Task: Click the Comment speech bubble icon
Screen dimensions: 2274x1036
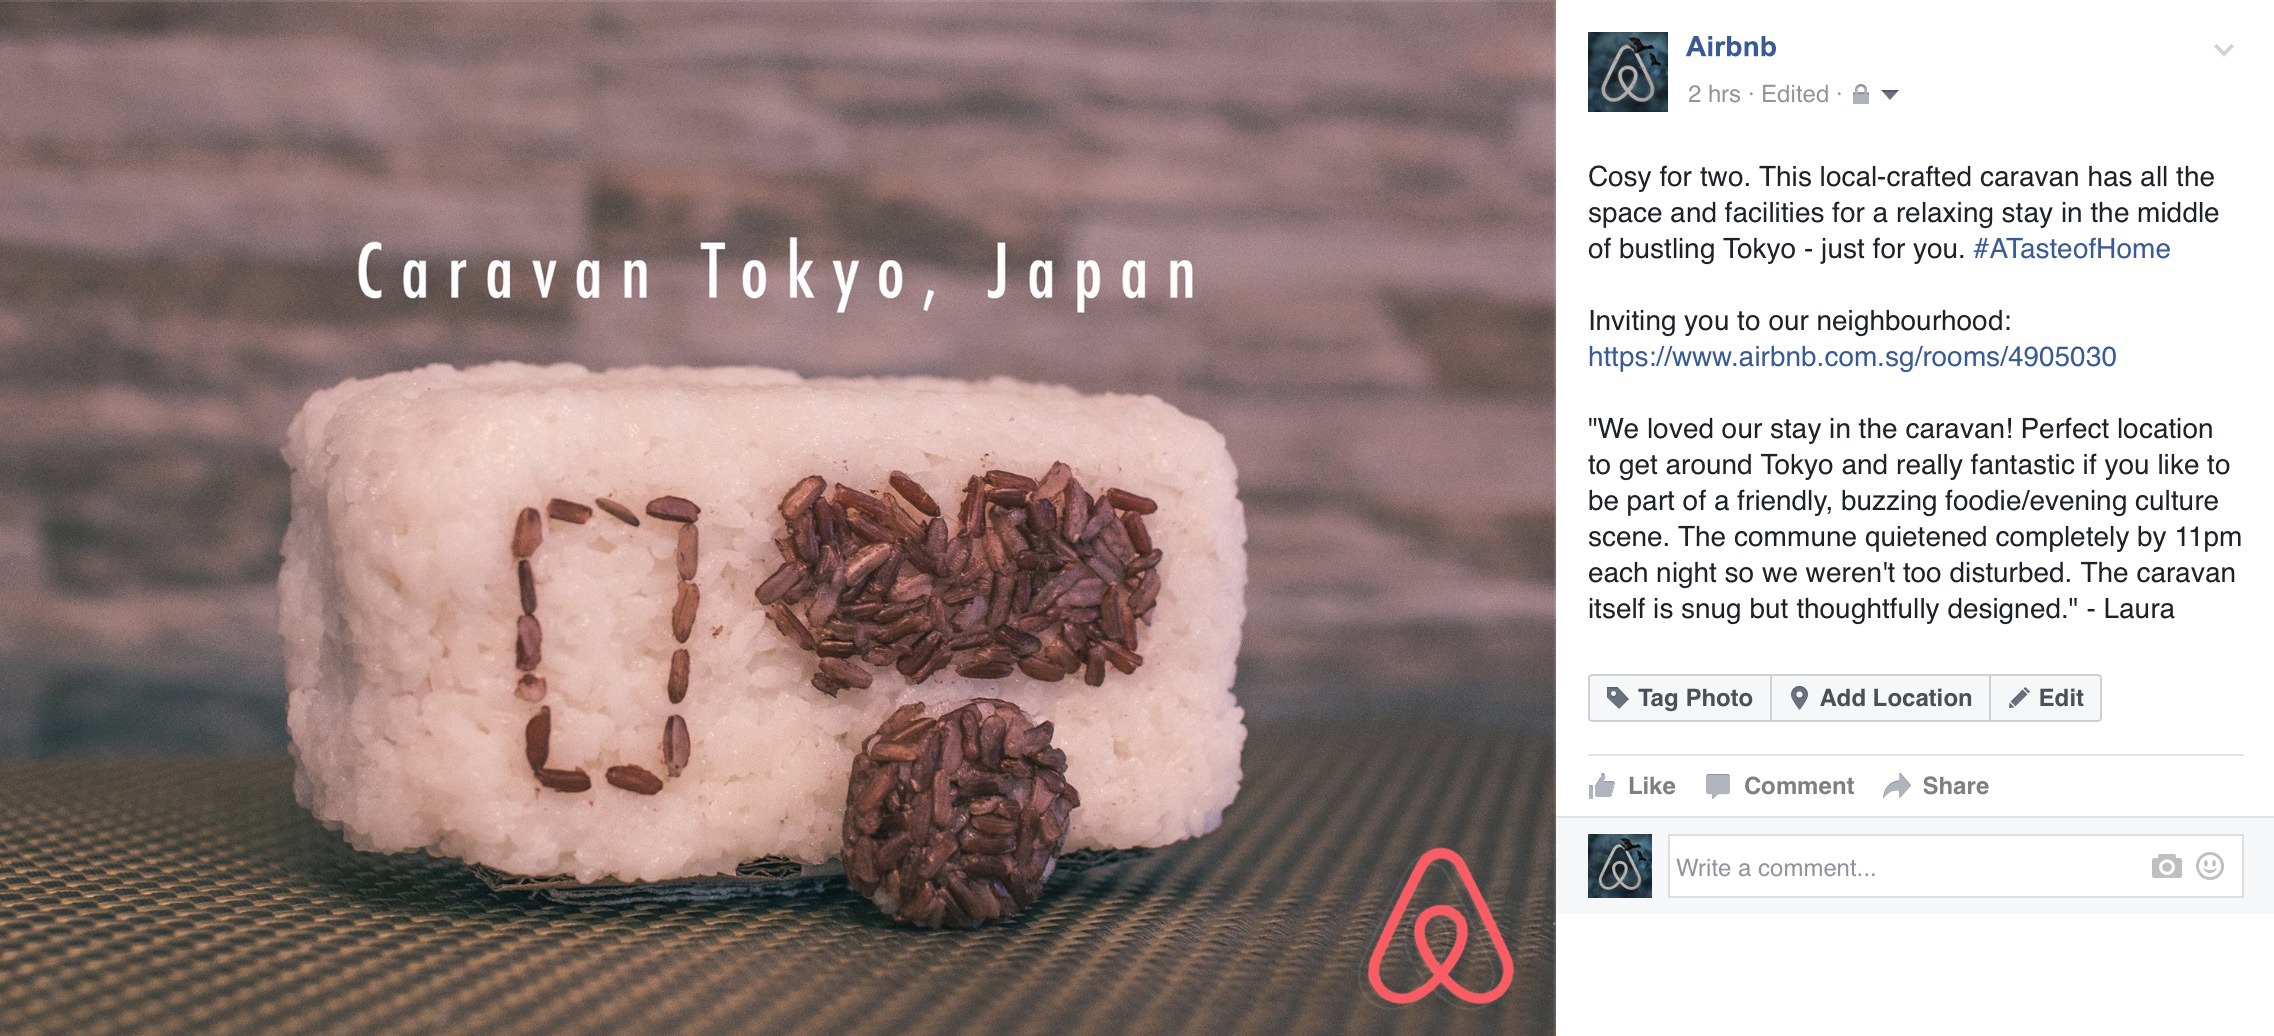Action: point(1717,786)
